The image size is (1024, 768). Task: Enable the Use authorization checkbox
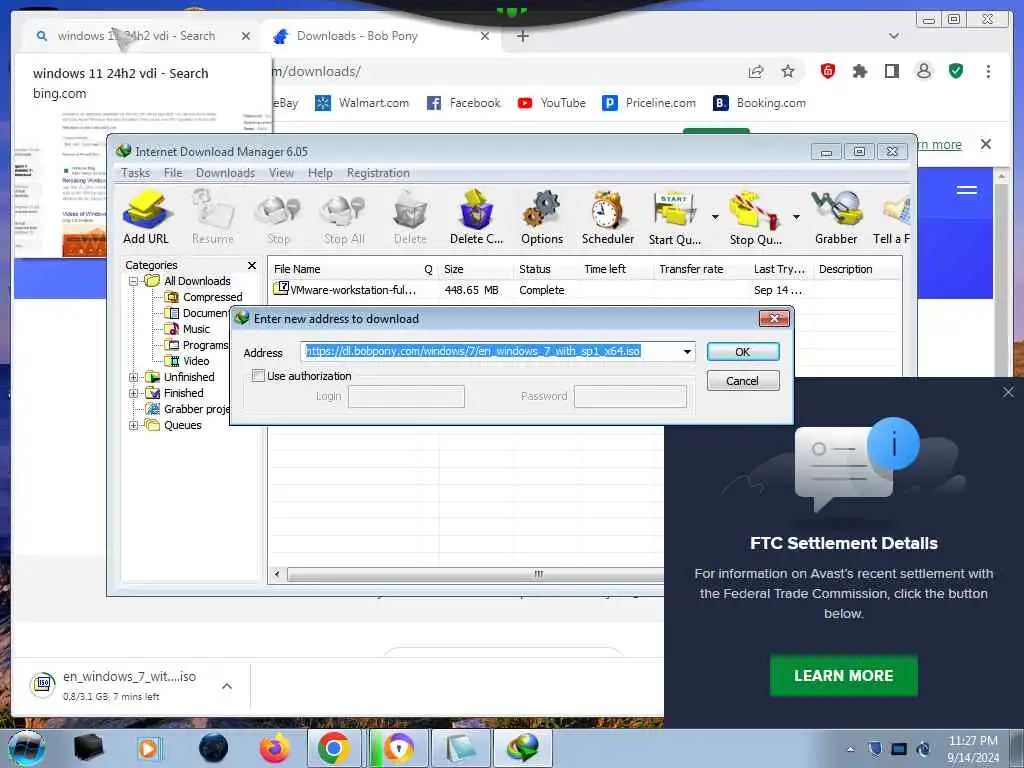(x=259, y=376)
